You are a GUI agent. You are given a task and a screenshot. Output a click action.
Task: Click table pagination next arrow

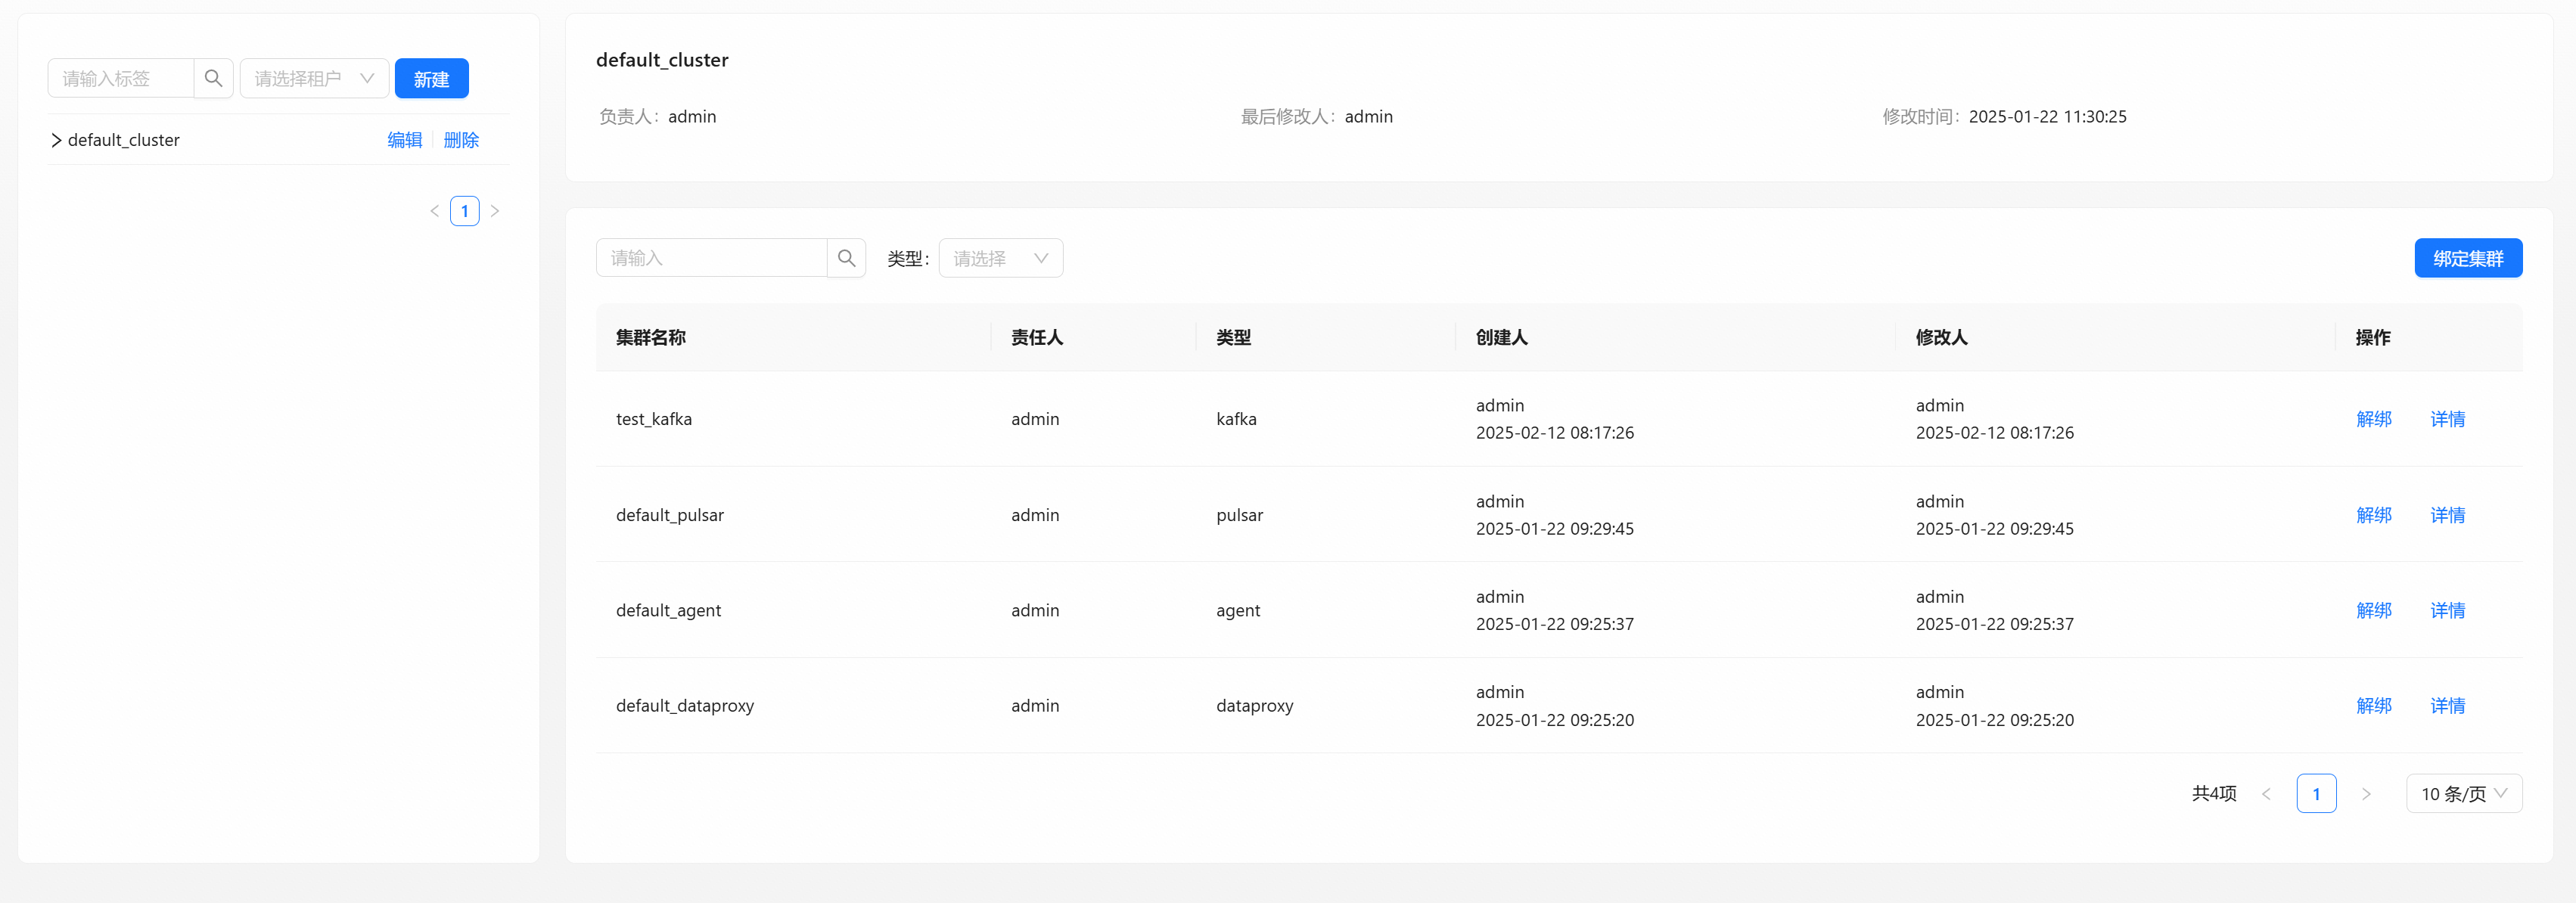click(x=2365, y=793)
